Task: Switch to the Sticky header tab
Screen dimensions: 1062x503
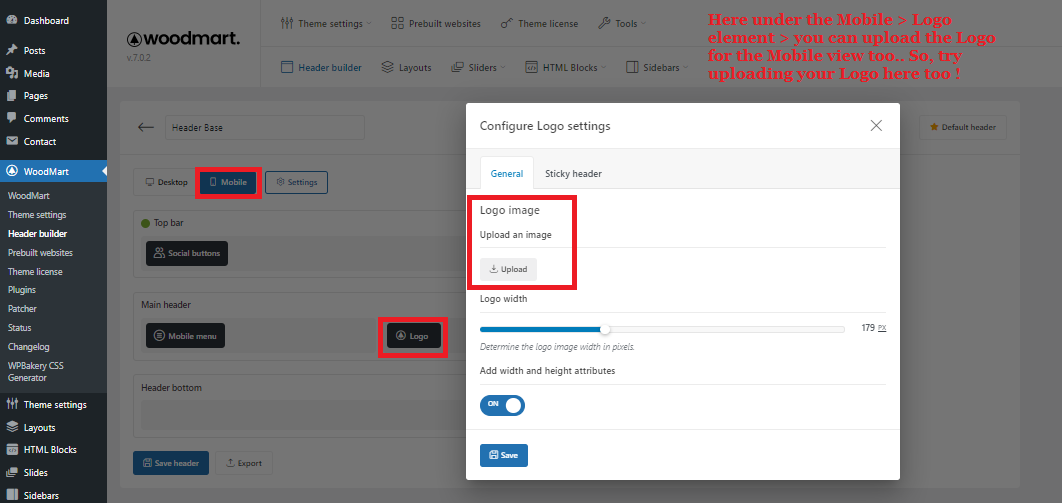Action: 573,173
